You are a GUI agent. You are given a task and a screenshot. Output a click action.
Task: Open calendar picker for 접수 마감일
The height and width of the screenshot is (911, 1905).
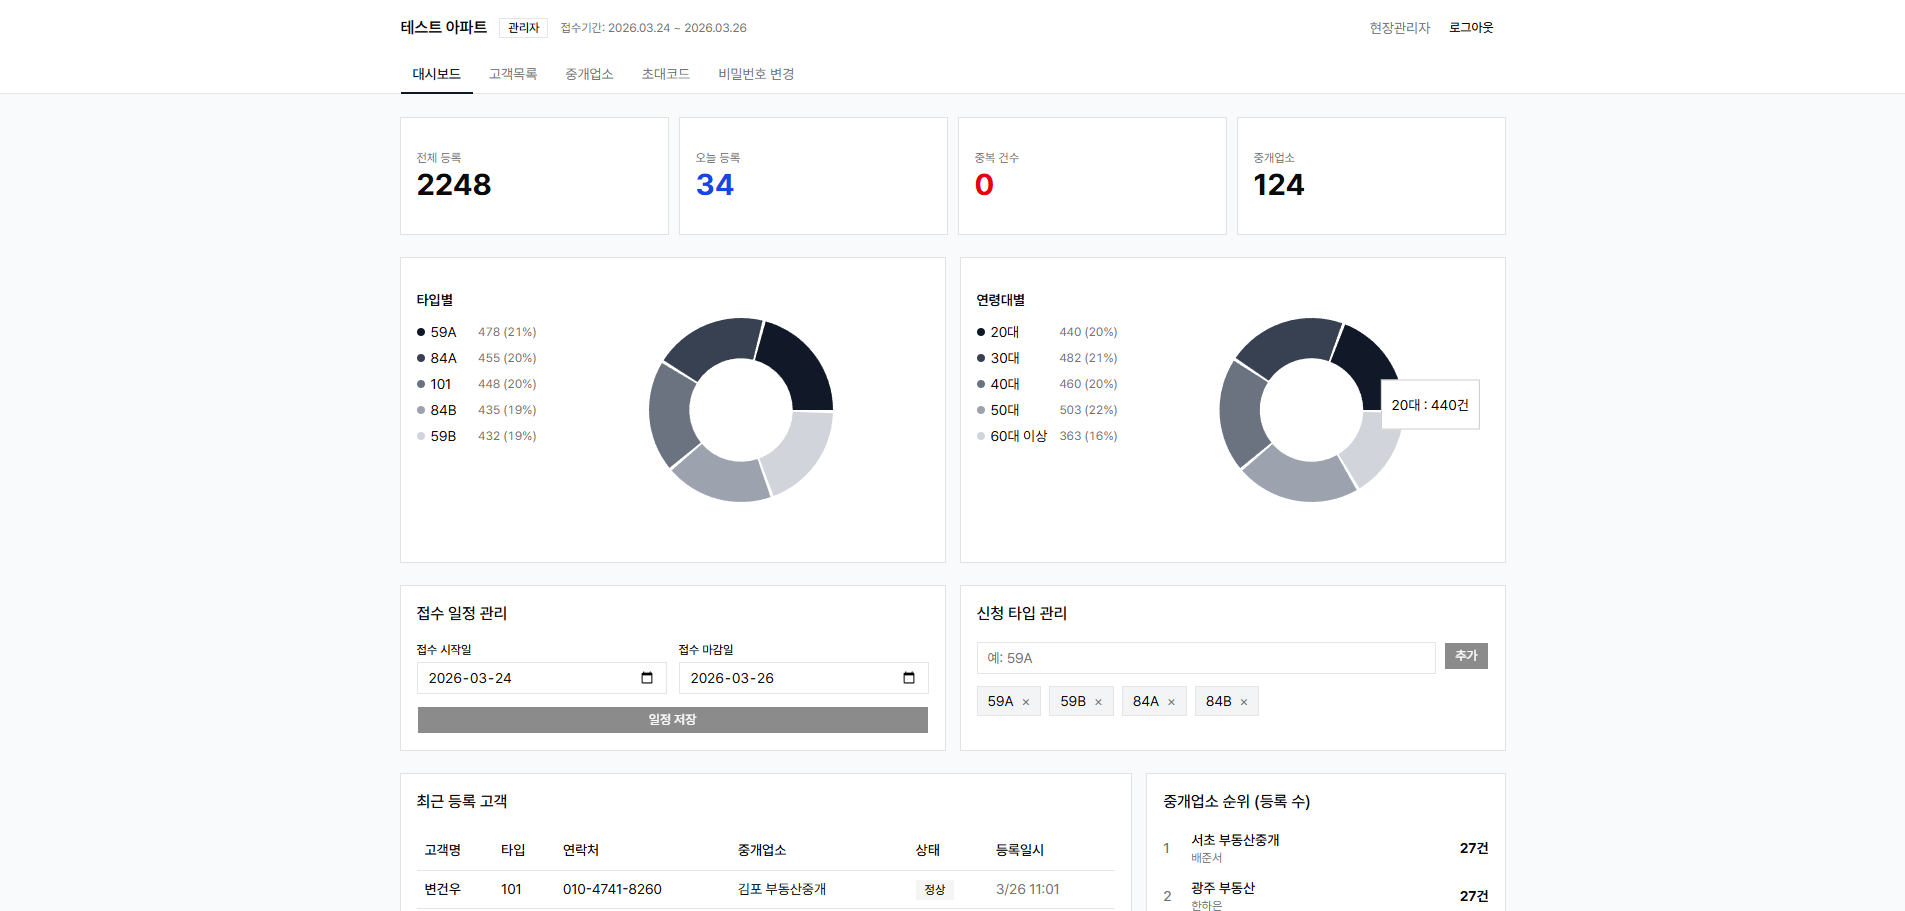pos(908,678)
